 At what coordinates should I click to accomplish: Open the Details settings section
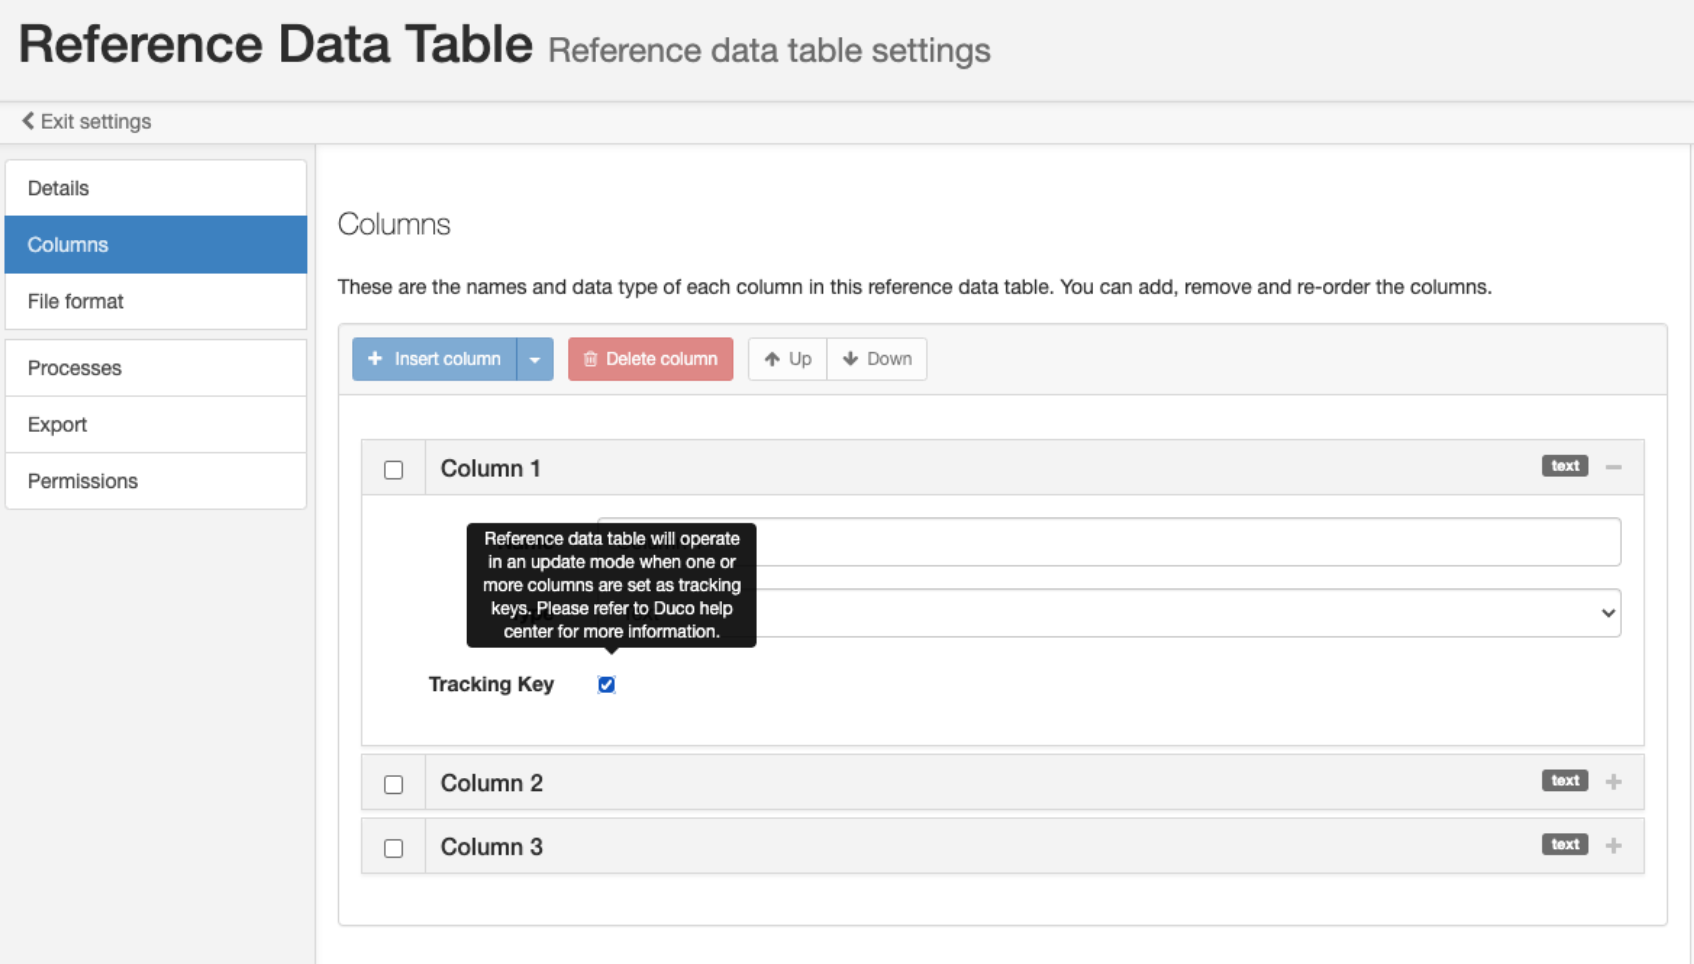pyautogui.click(x=156, y=188)
